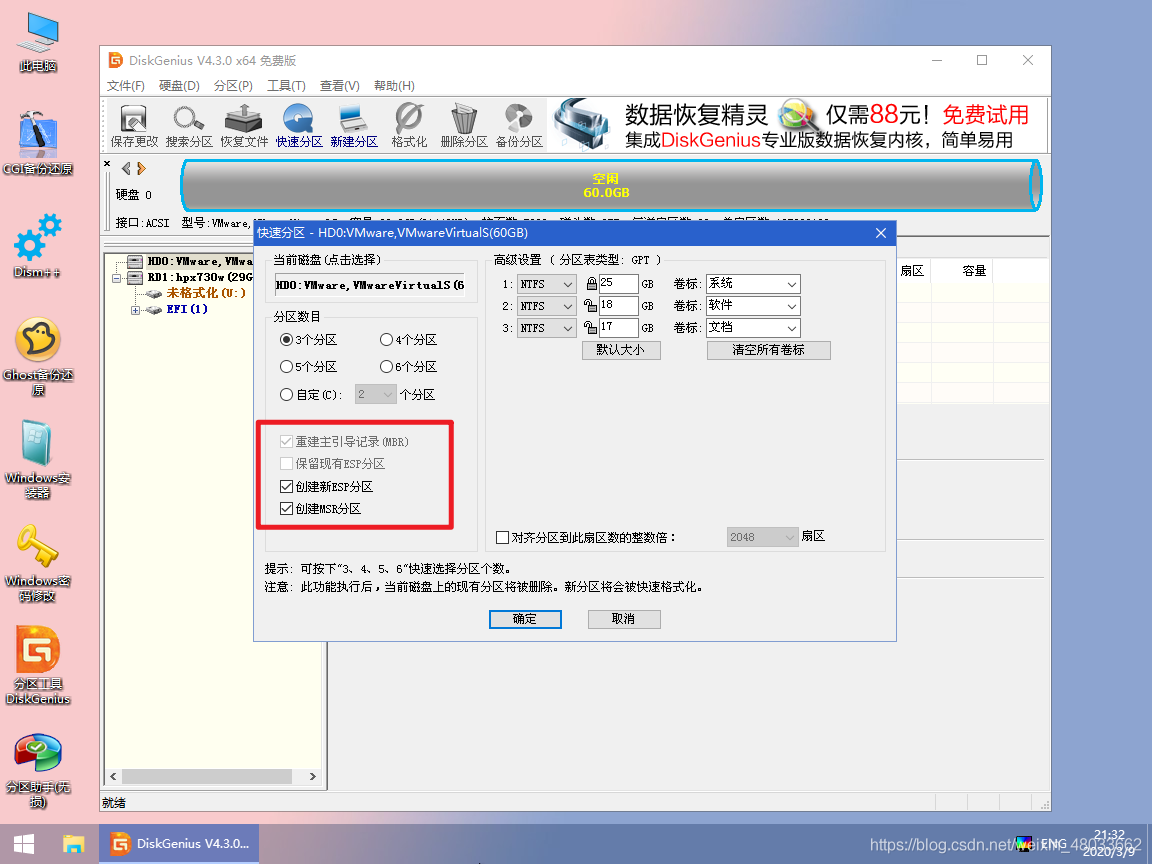1152x864 pixels.
Task: Select the 5个分区 radio option
Action: click(309, 367)
